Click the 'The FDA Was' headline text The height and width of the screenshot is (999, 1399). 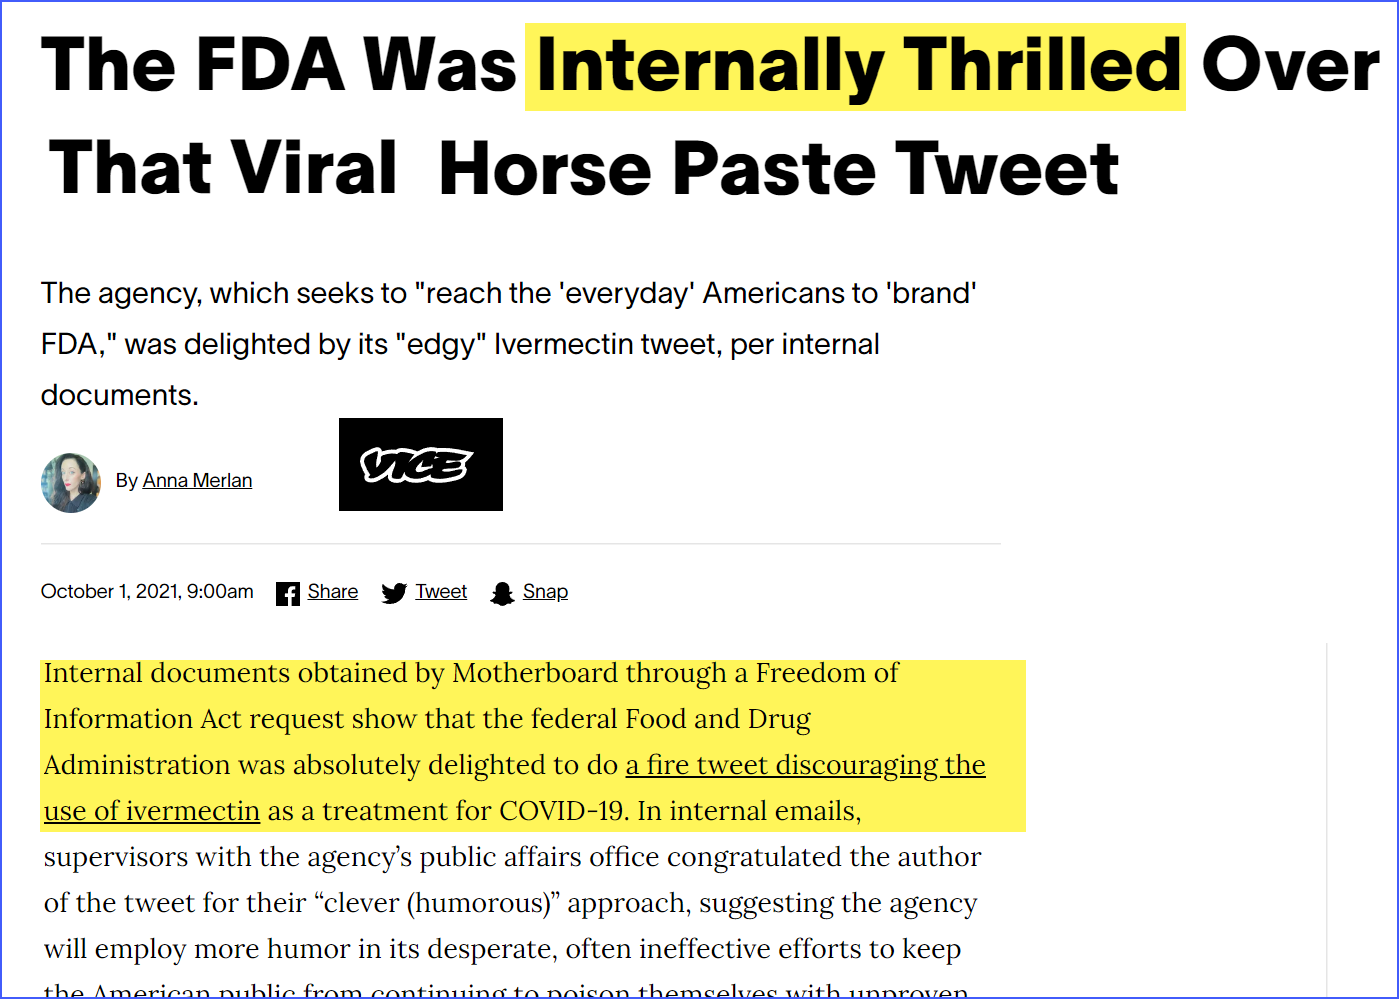(x=279, y=66)
